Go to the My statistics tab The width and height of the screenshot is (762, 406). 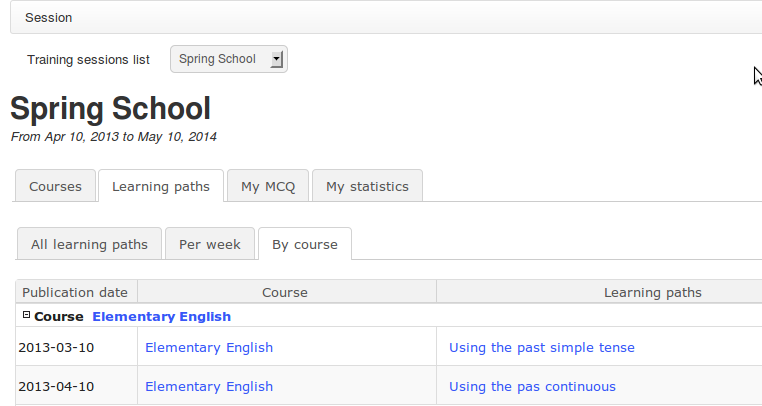click(x=367, y=186)
